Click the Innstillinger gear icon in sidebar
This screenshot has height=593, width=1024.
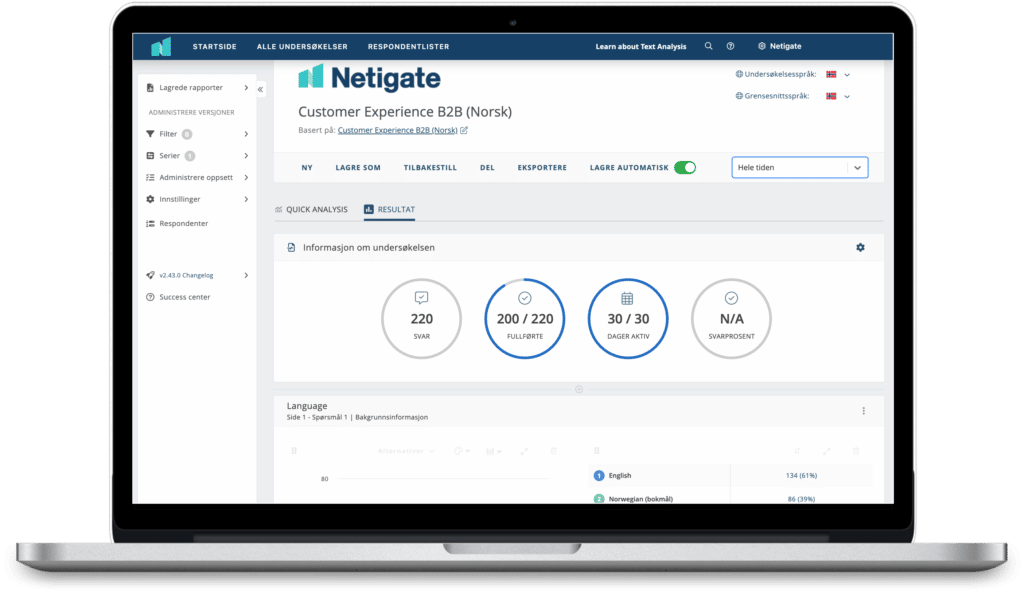pyautogui.click(x=150, y=199)
